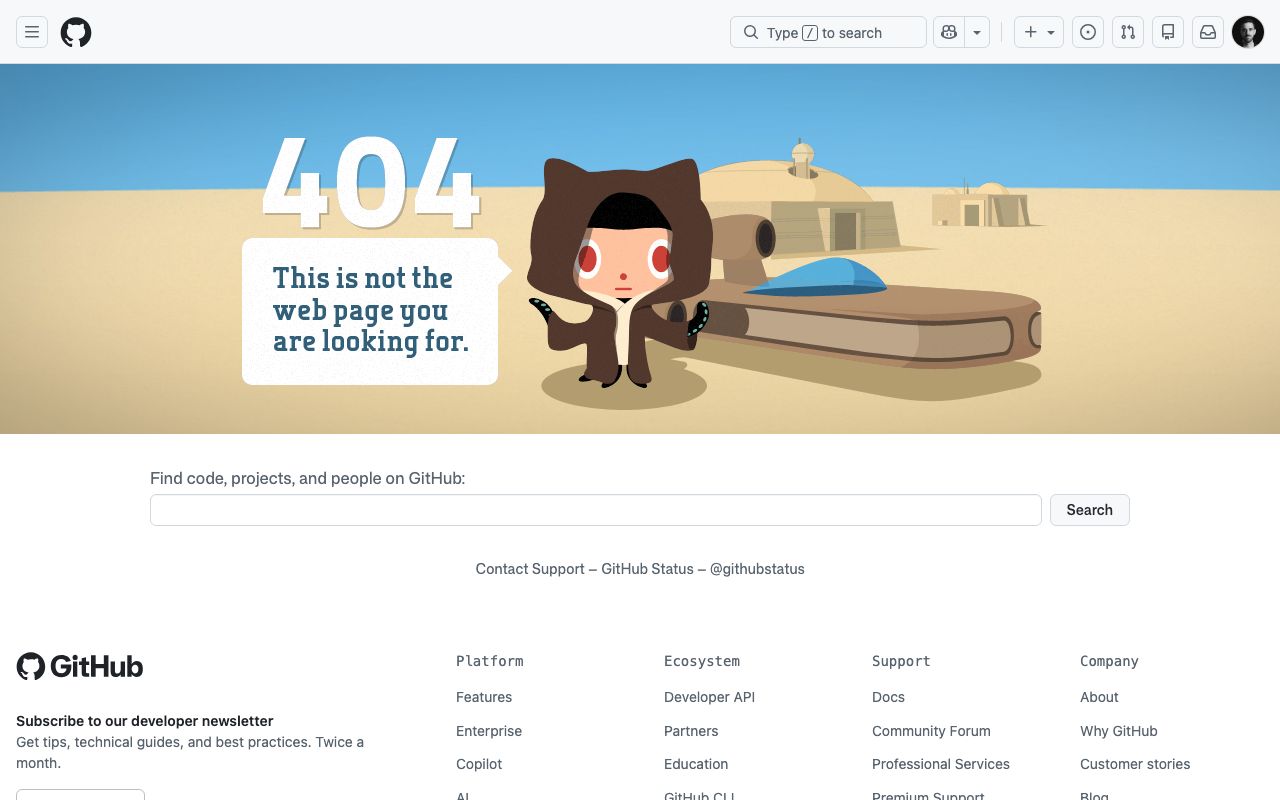This screenshot has height=800, width=1280.
Task: Open the hamburger navigation menu
Action: (x=32, y=32)
